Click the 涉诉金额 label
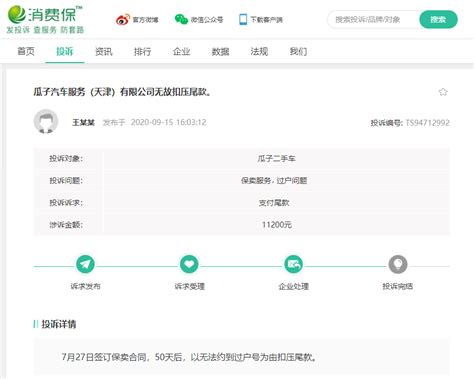 (66, 224)
